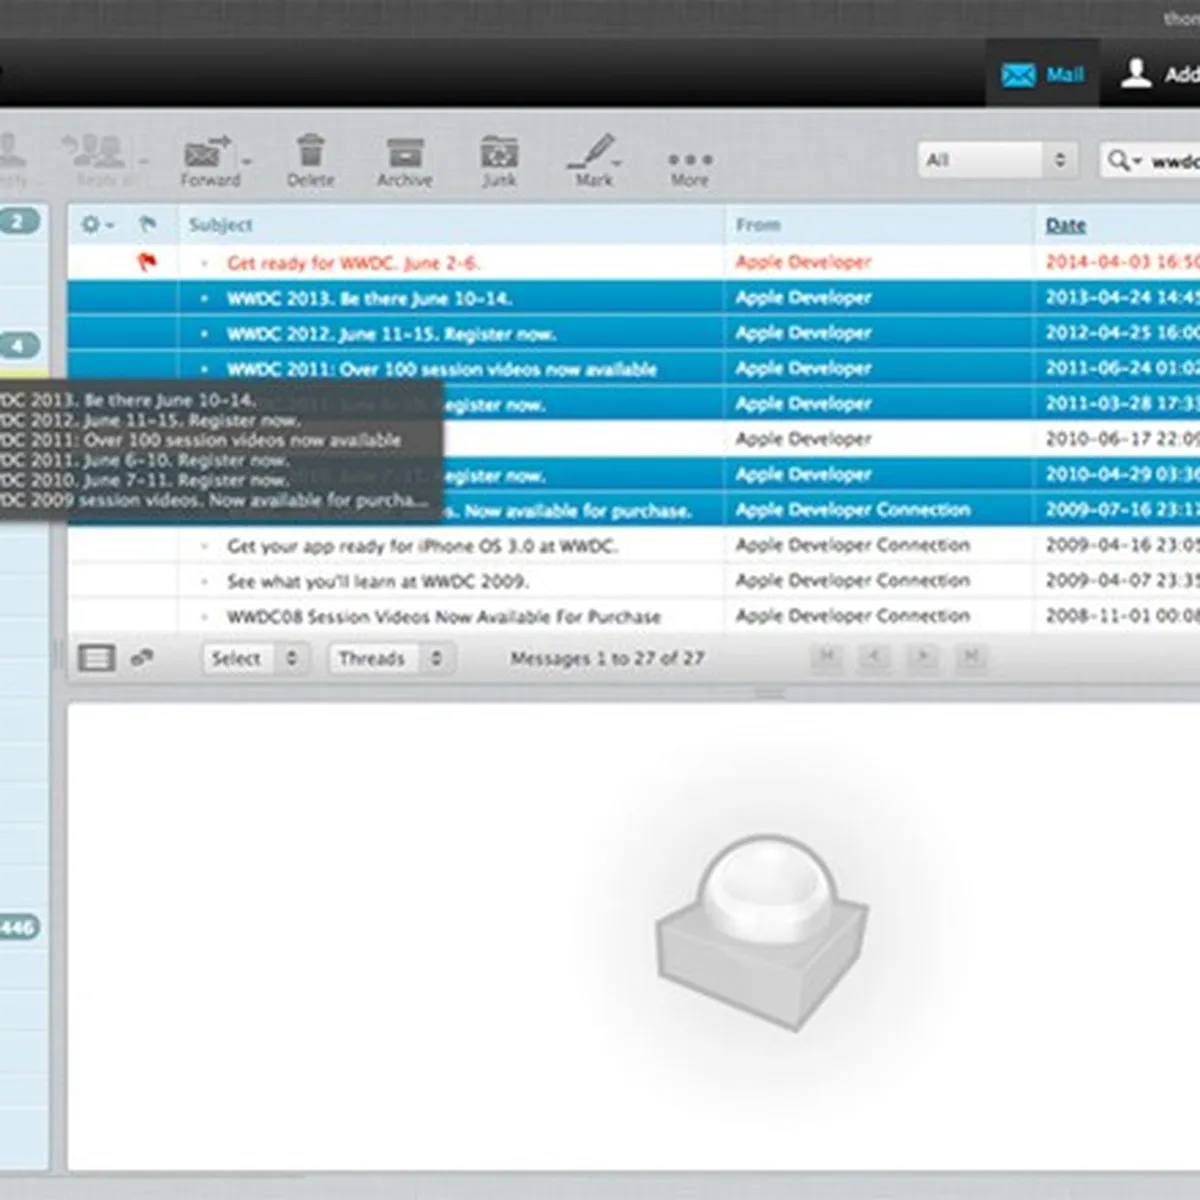Open the More actions menu
Image resolution: width=1200 pixels, height=1200 pixels.
(689, 165)
